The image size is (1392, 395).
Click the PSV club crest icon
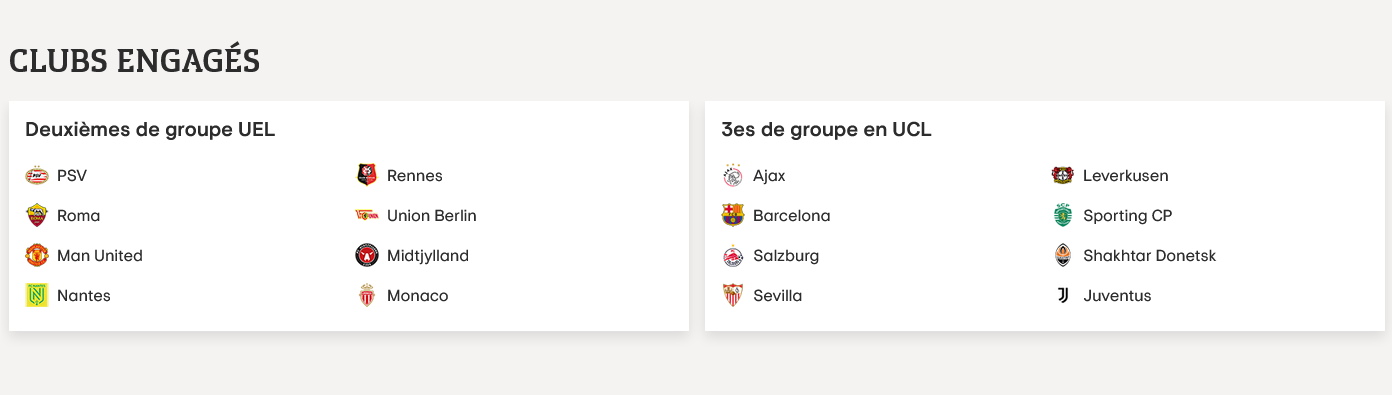click(37, 176)
